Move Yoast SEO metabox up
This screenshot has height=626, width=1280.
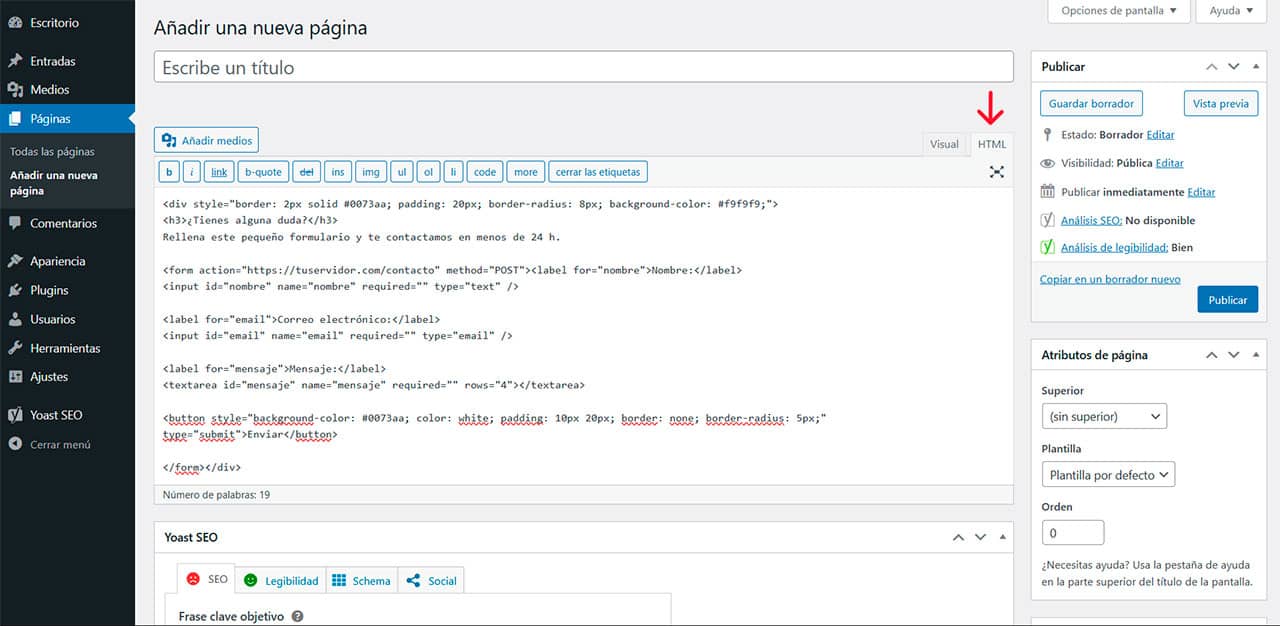[x=958, y=537]
